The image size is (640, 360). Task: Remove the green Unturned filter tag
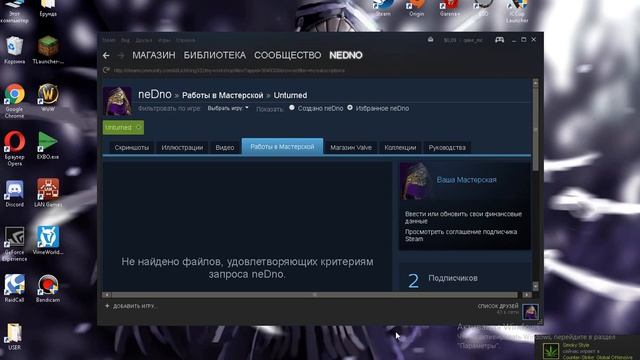138,127
